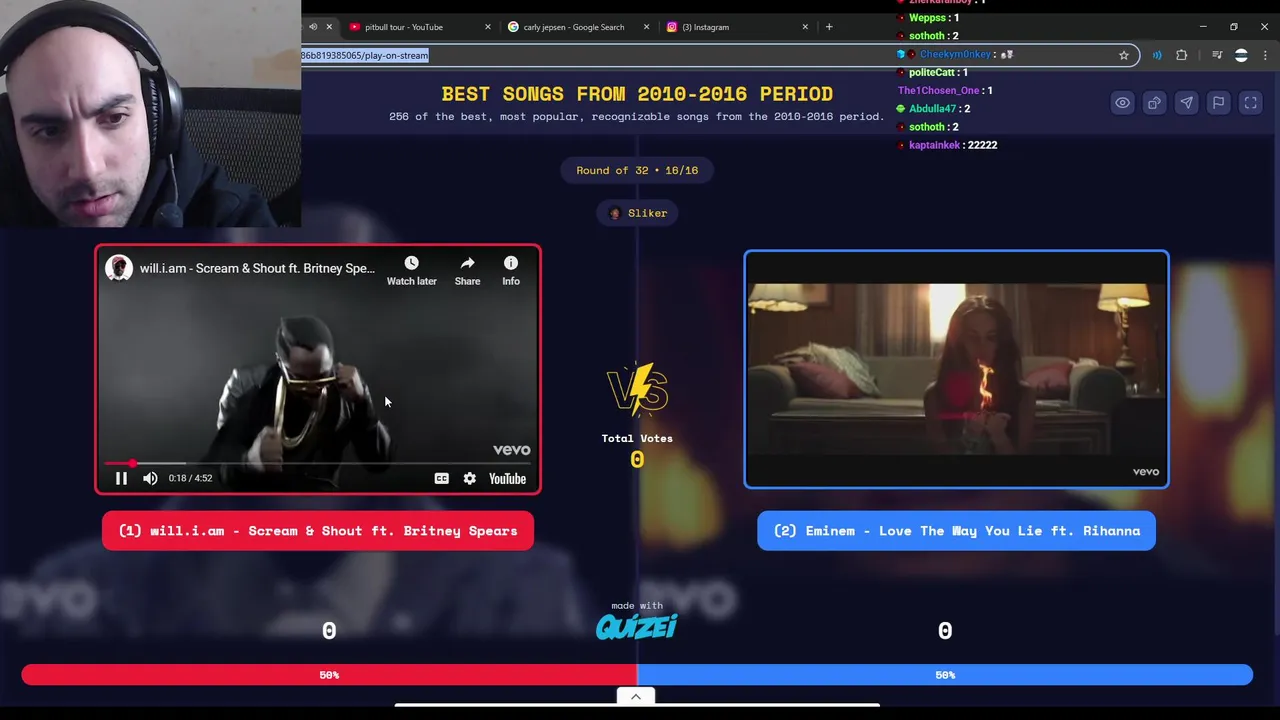Seek along the YouTube progress bar
Image resolution: width=1280 pixels, height=720 pixels.
(x=318, y=463)
